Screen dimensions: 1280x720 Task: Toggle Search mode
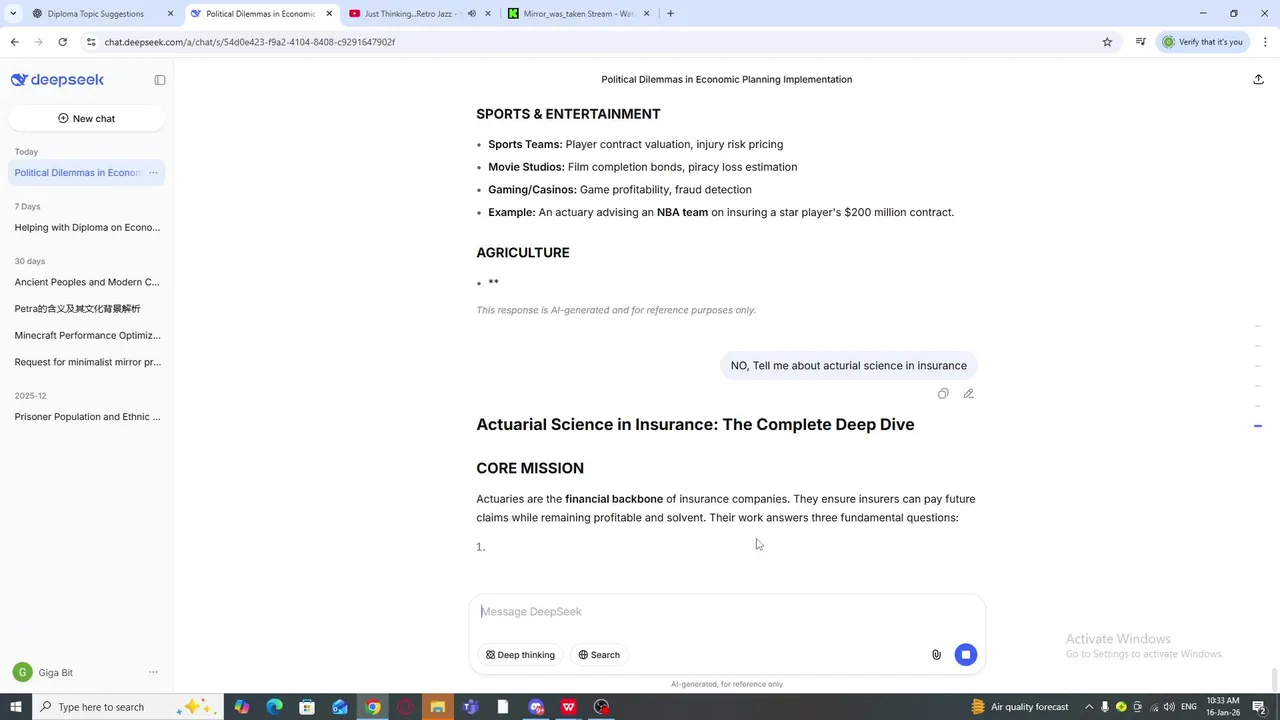coord(599,655)
